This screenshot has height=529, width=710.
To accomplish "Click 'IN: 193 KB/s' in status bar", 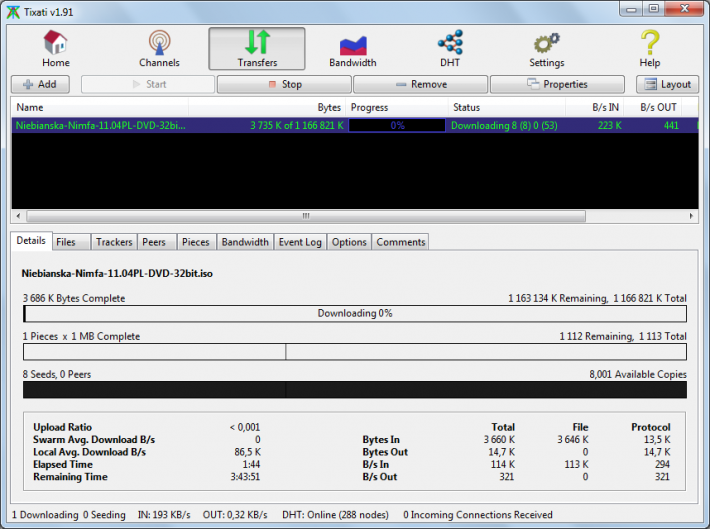I will (164, 515).
